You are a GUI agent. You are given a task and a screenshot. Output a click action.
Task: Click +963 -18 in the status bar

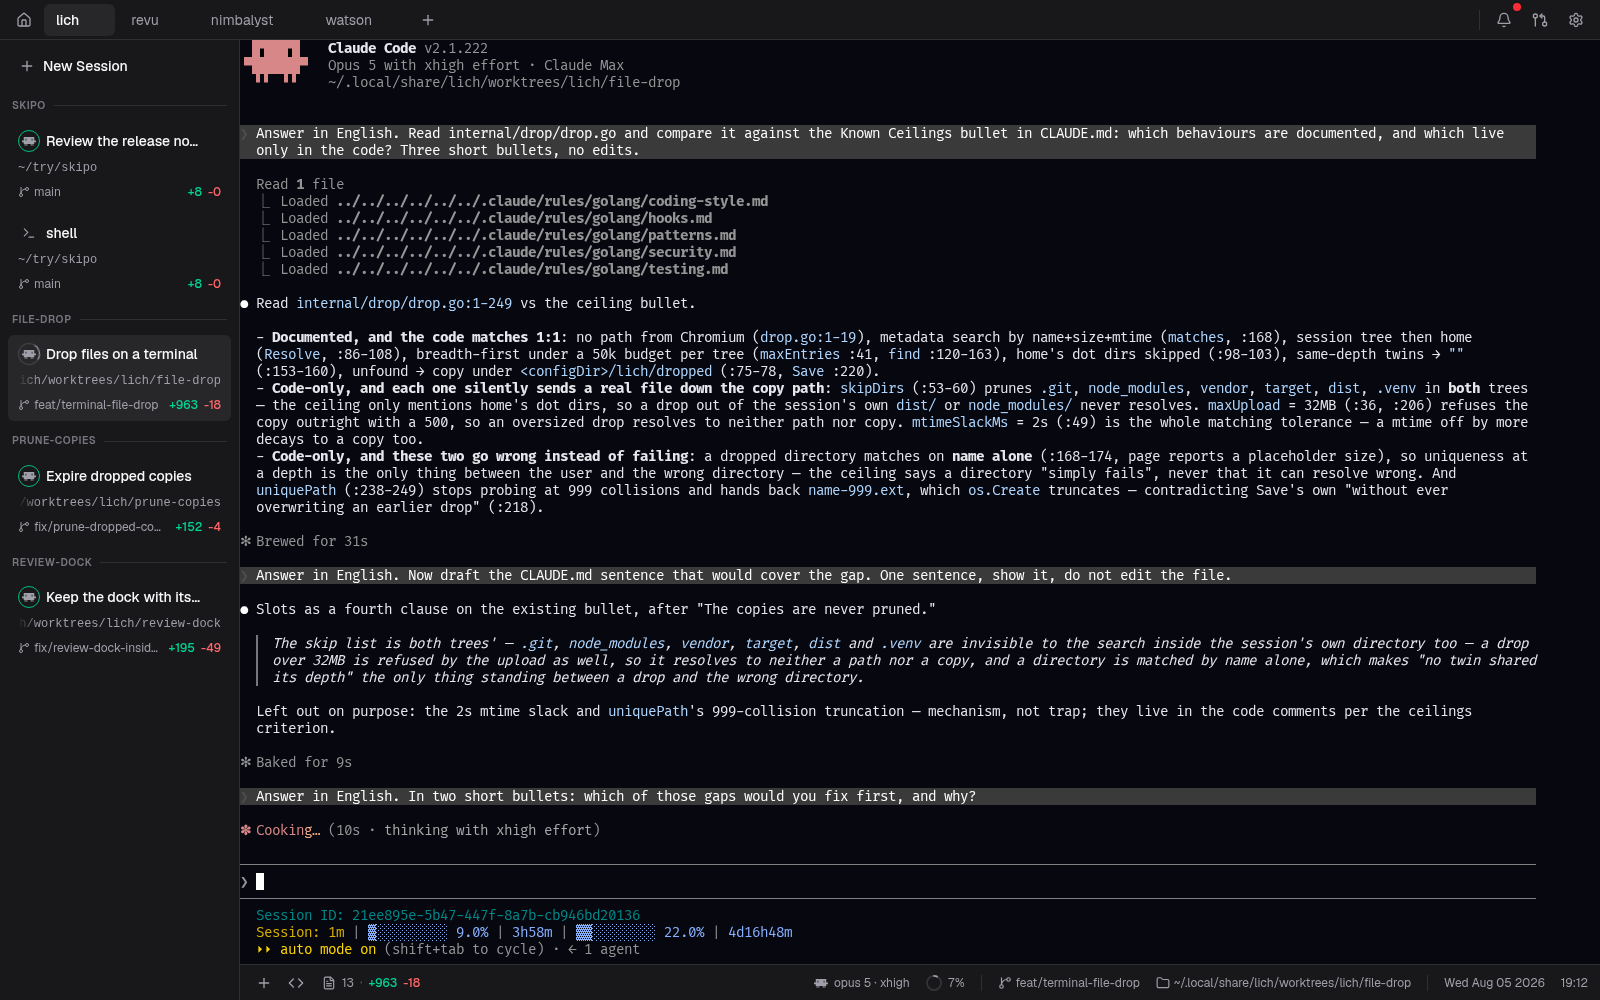tap(394, 983)
